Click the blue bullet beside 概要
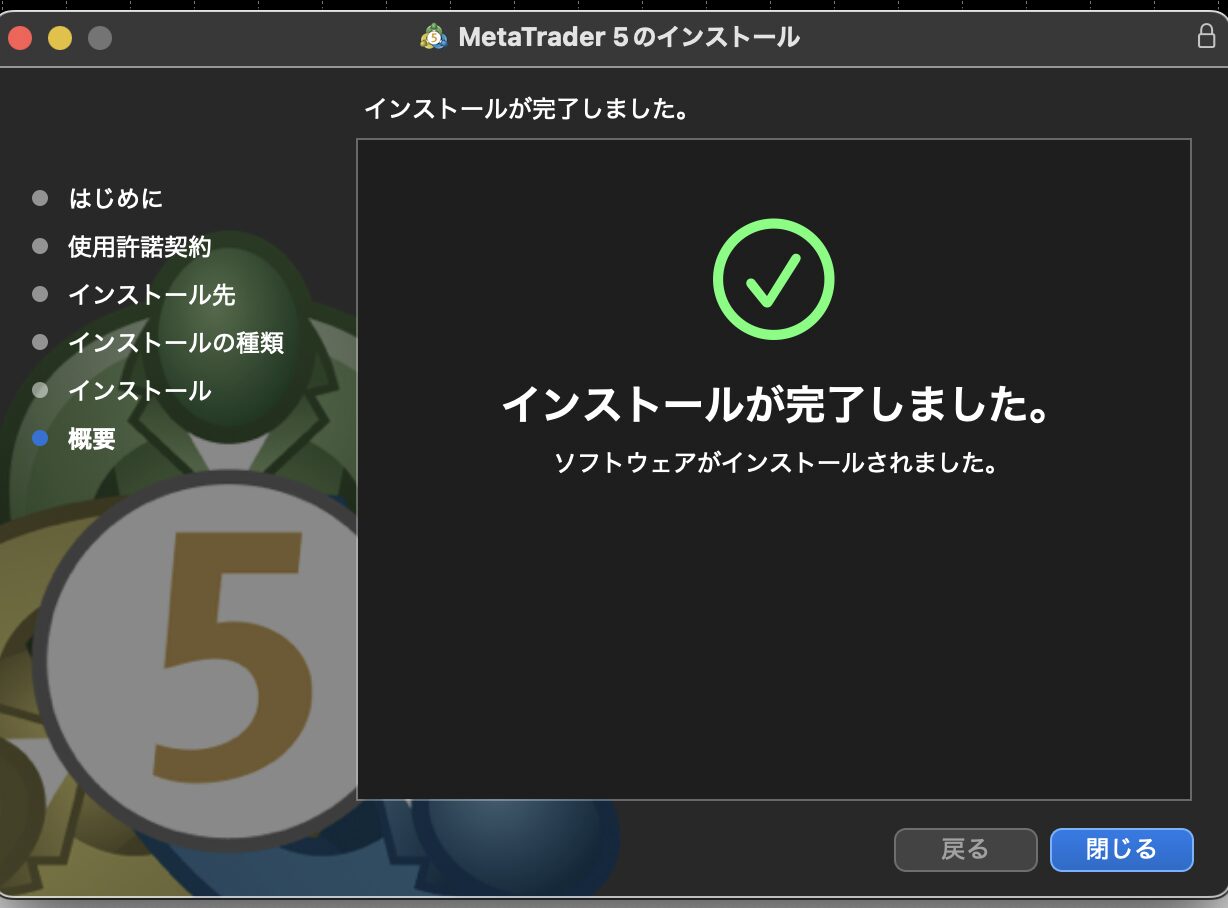Image resolution: width=1228 pixels, height=908 pixels. point(40,438)
